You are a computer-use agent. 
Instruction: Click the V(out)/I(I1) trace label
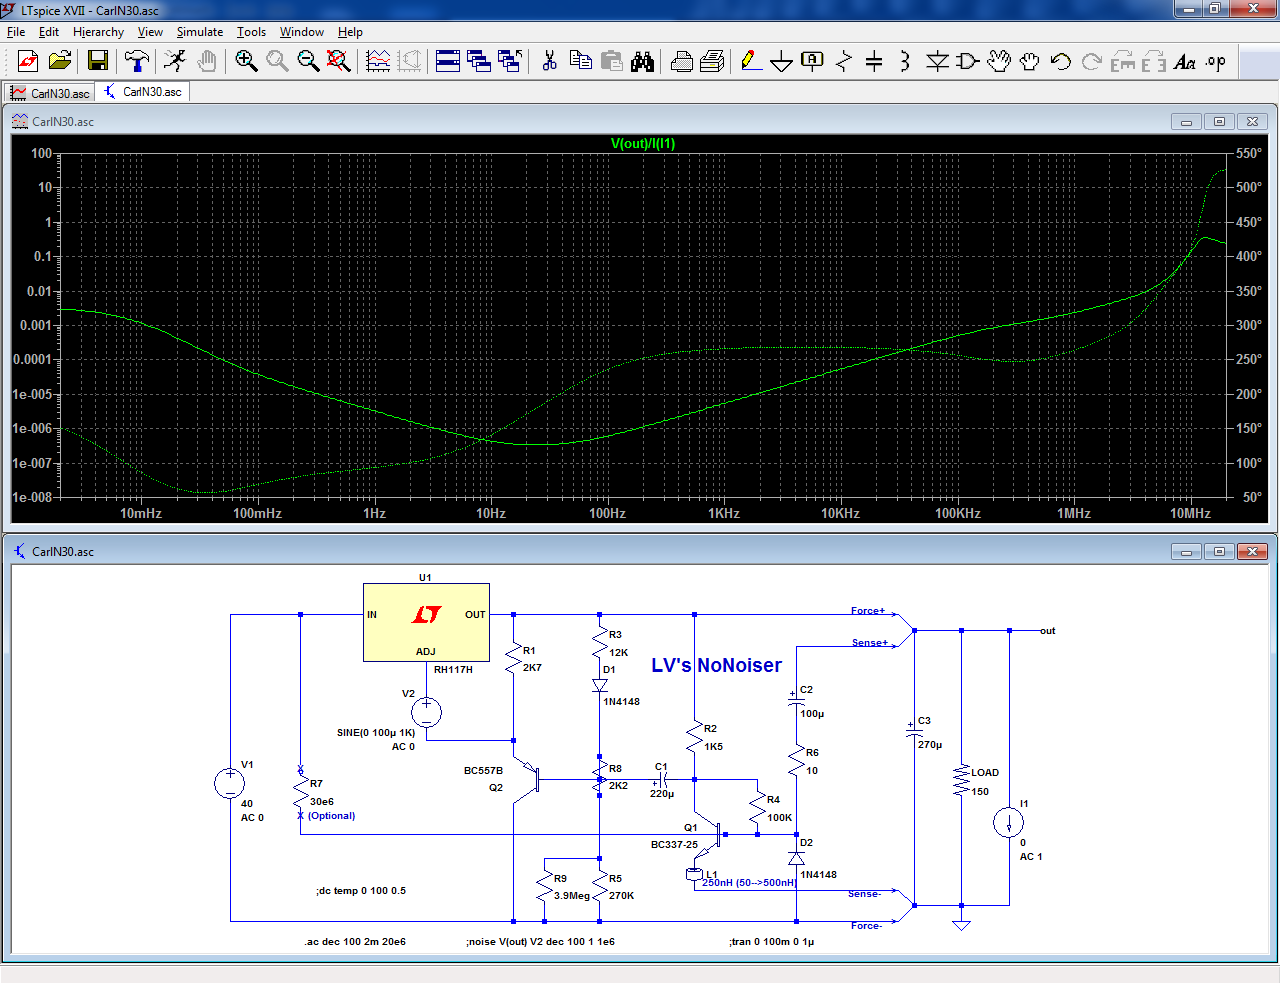[x=642, y=143]
